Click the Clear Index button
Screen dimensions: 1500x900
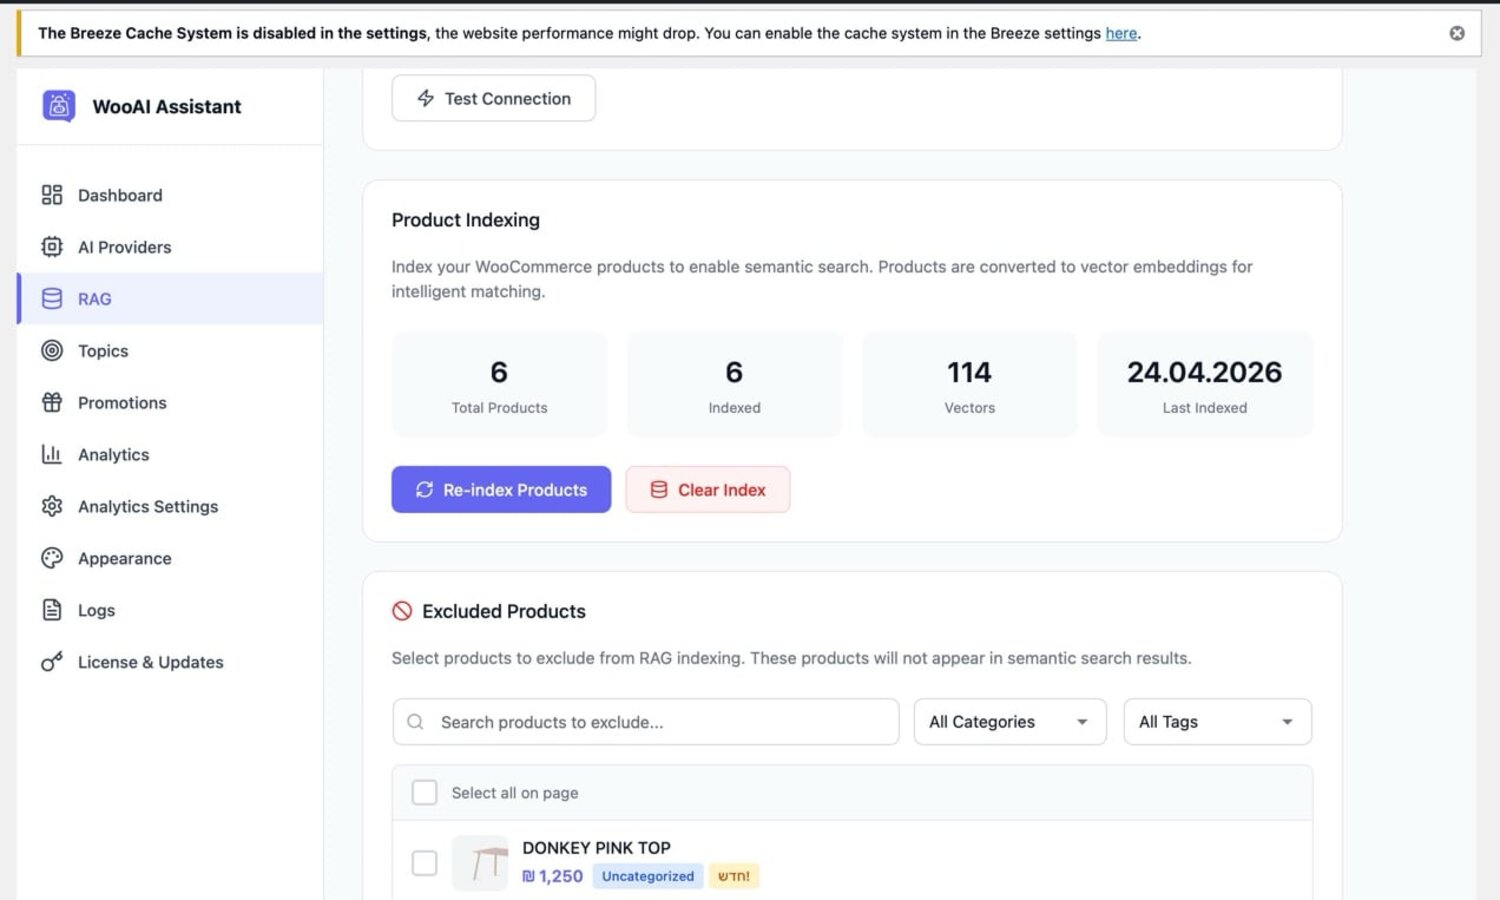708,490
